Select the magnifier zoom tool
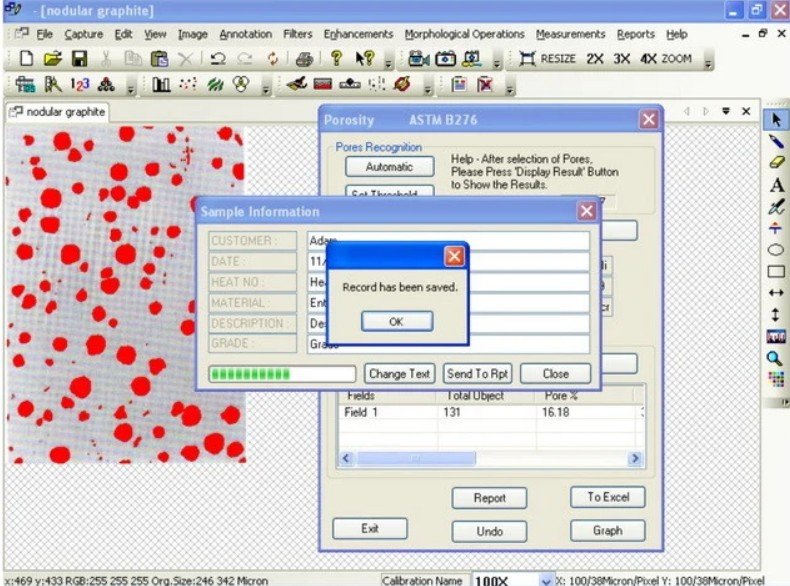Screen dimensions: 790x586 click(775, 358)
